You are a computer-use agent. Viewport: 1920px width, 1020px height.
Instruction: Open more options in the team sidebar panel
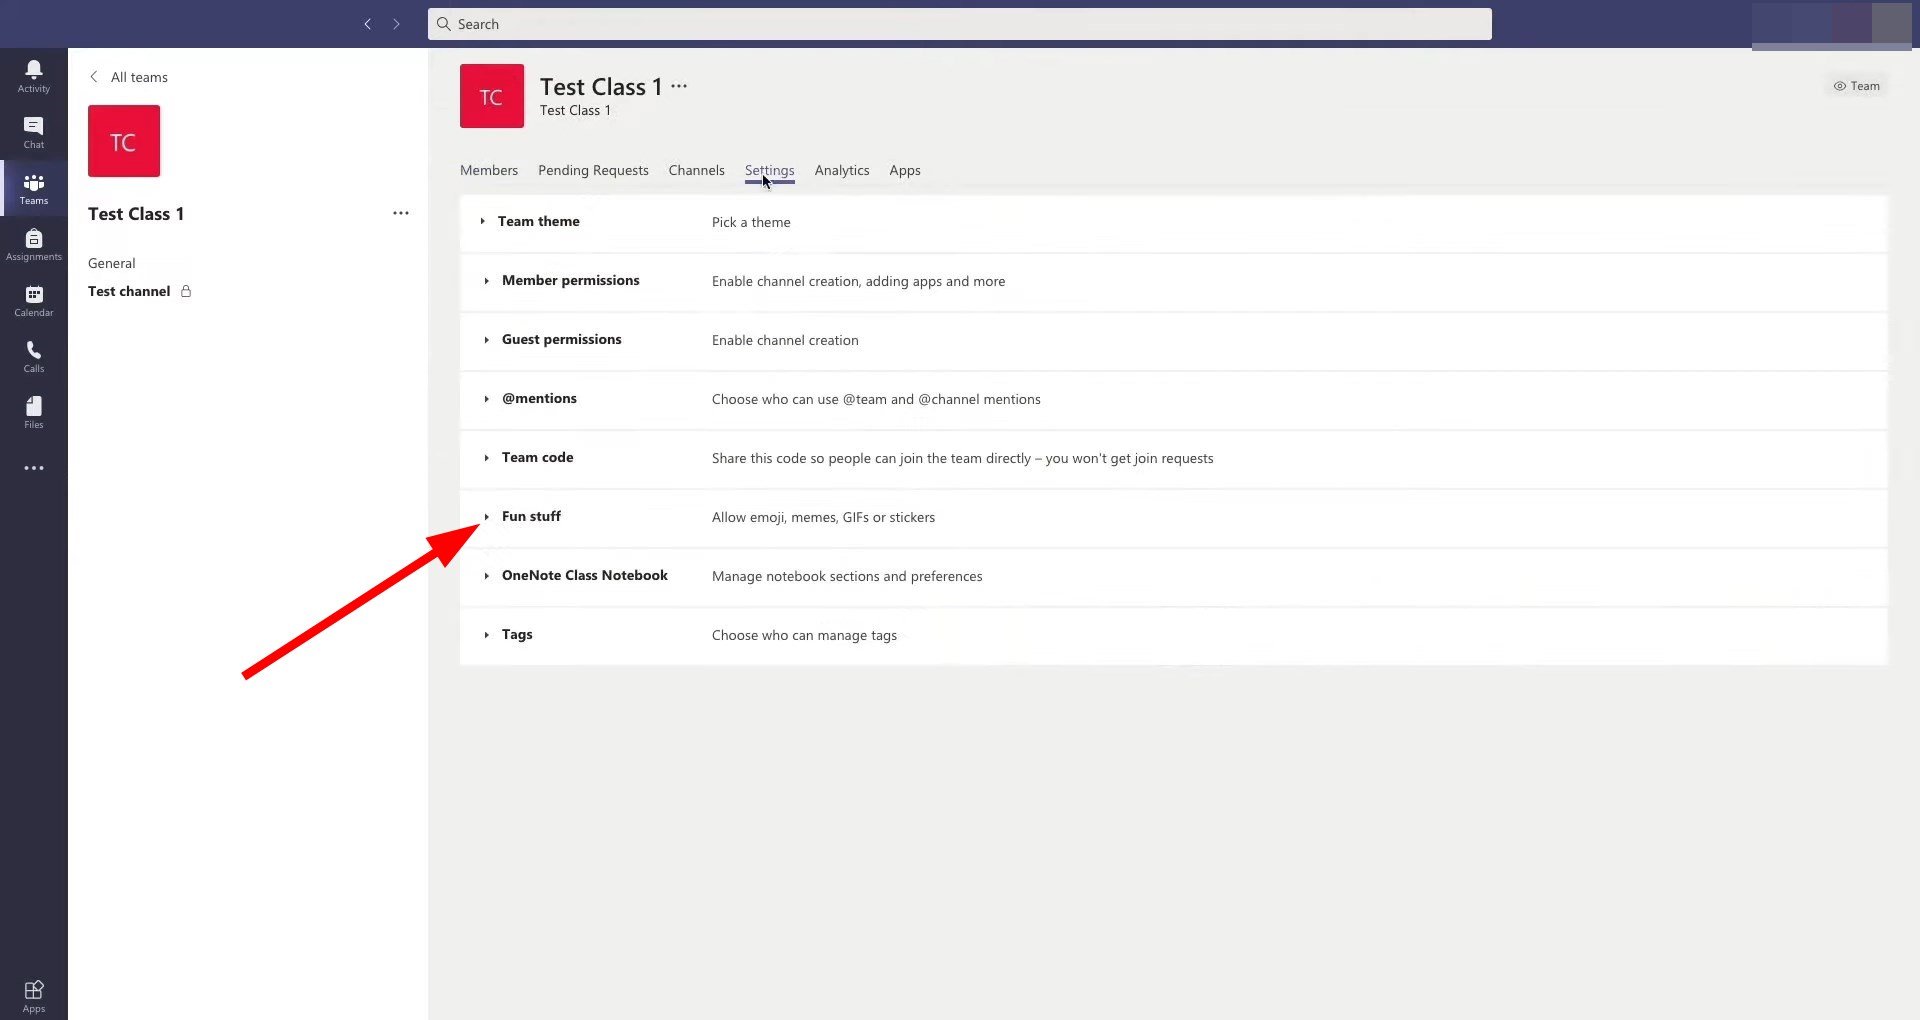[x=401, y=213]
